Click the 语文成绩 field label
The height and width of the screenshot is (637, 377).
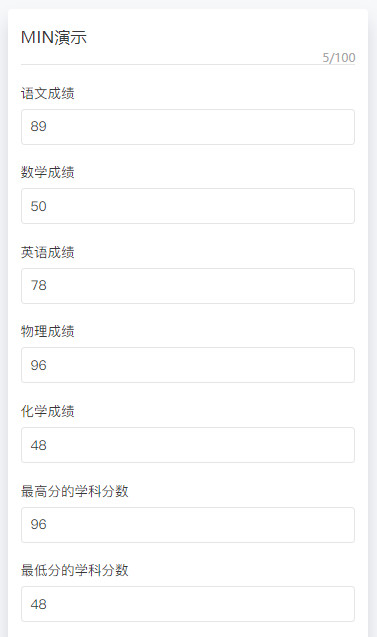pos(48,93)
